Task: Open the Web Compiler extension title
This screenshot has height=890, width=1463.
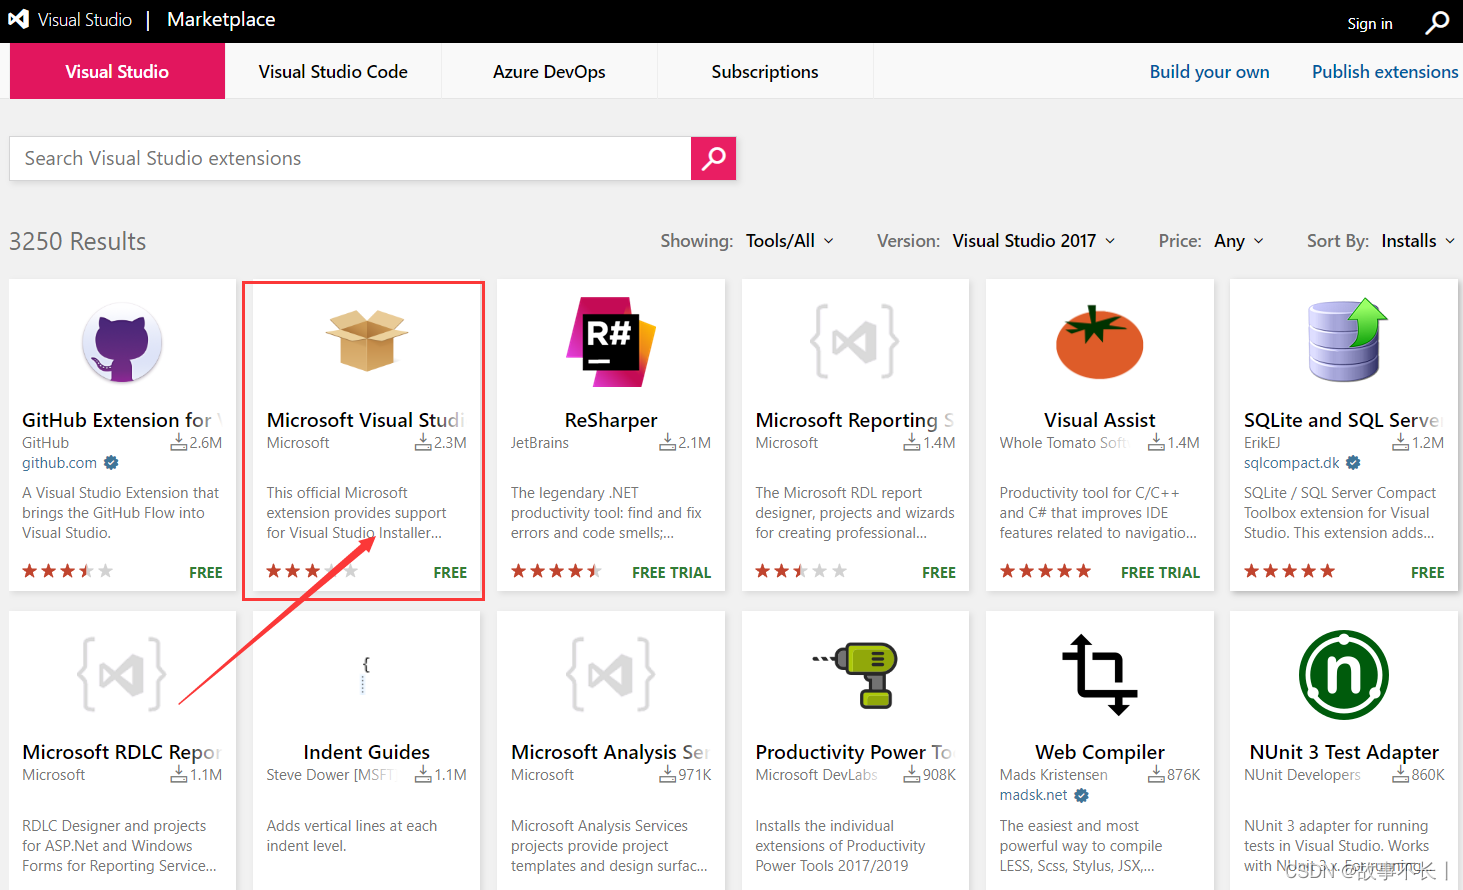Action: 1100,752
